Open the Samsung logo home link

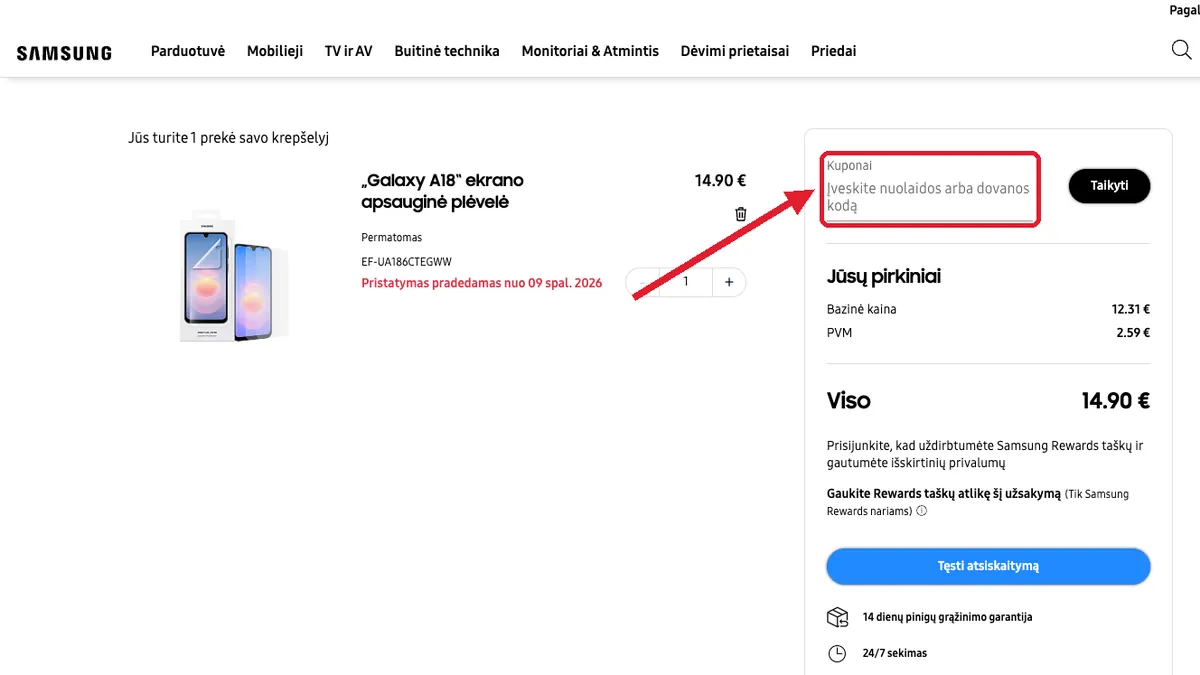(x=64, y=53)
